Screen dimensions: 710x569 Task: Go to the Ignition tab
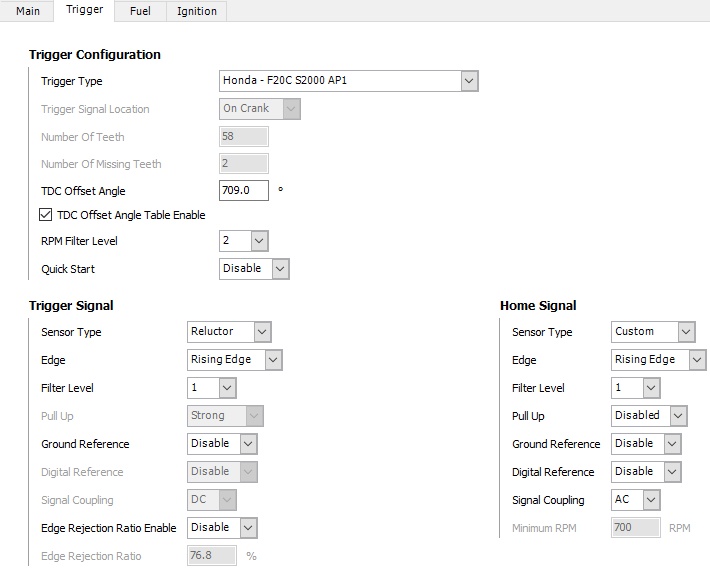[x=197, y=11]
